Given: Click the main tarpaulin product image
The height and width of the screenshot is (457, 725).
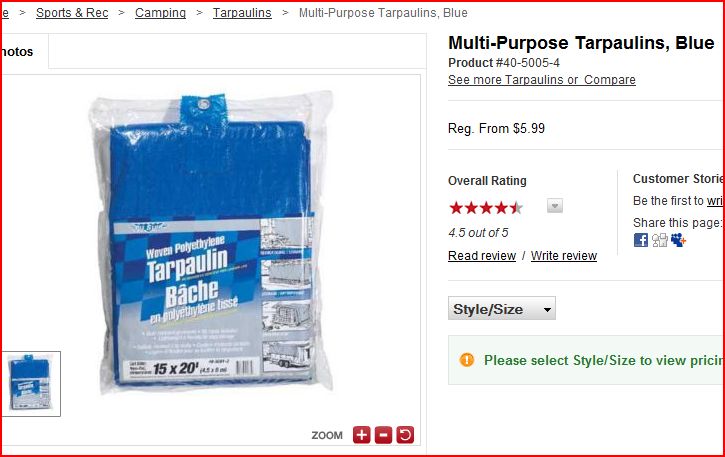Looking at the screenshot, I should (211, 242).
